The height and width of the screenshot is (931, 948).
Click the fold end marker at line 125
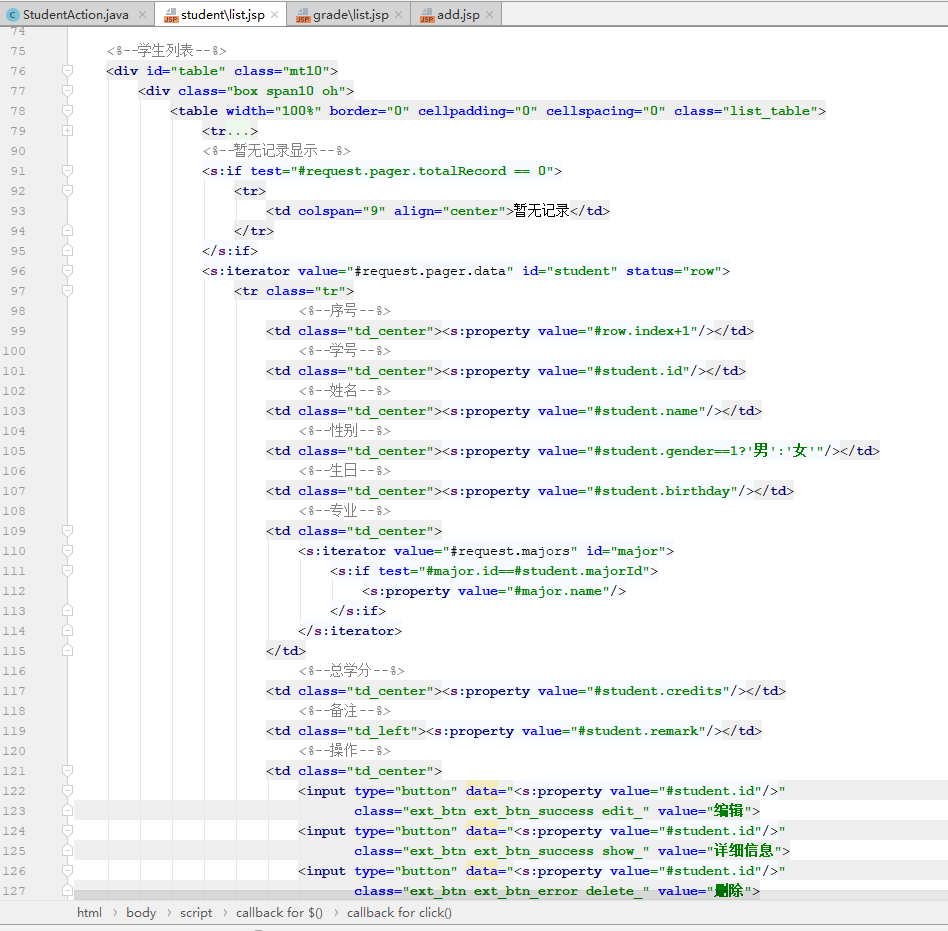[68, 851]
